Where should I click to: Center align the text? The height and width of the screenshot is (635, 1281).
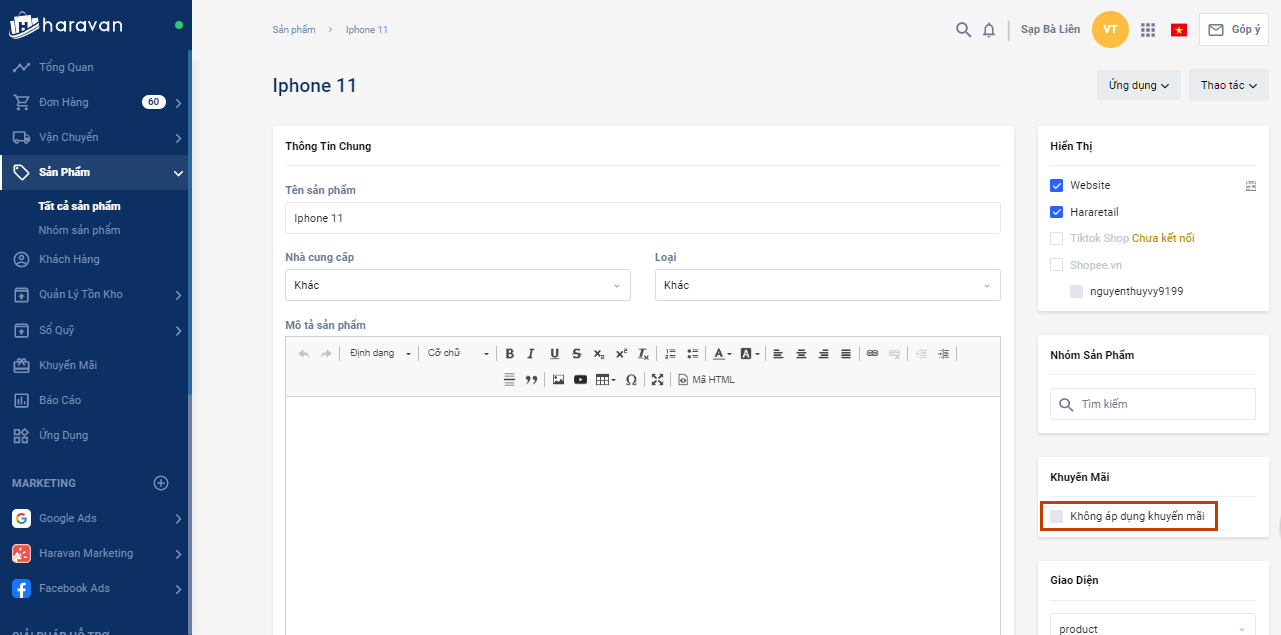click(x=801, y=353)
